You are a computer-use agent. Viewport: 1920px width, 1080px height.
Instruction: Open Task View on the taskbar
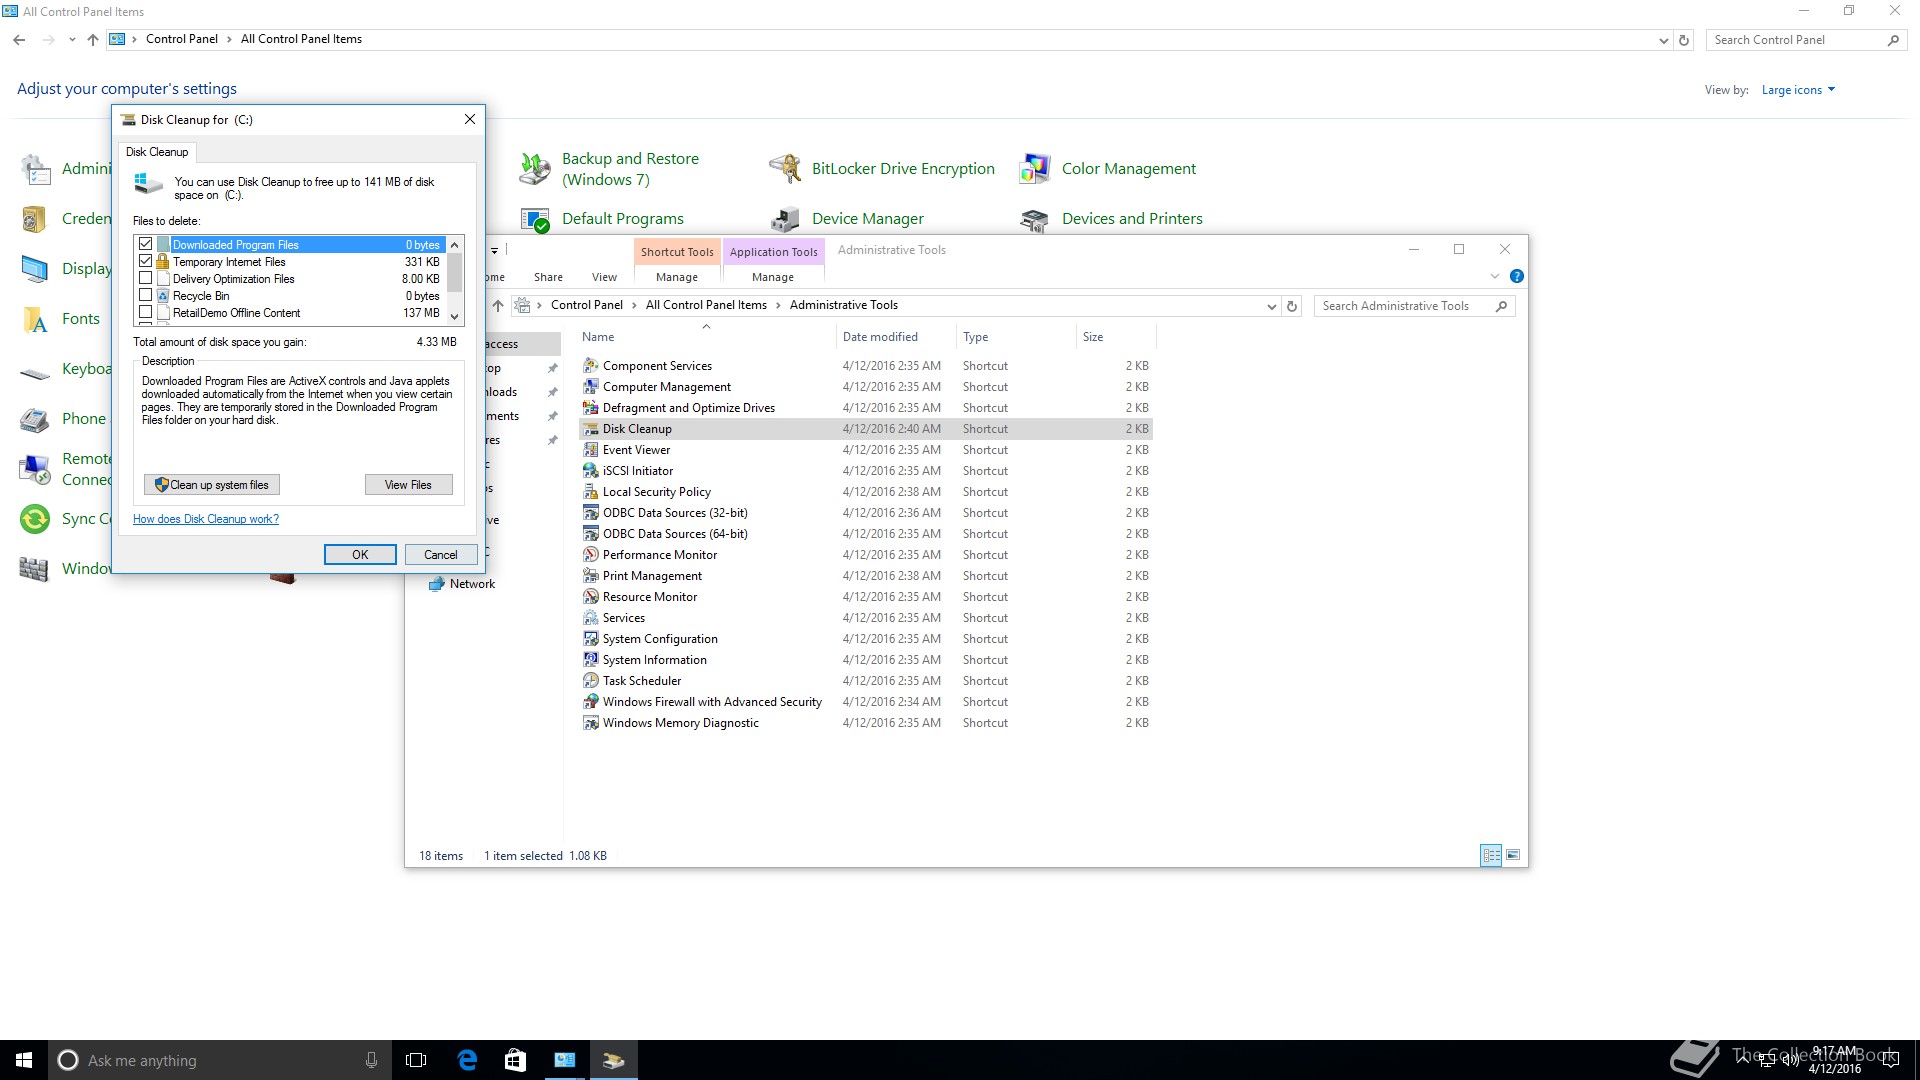416,1060
